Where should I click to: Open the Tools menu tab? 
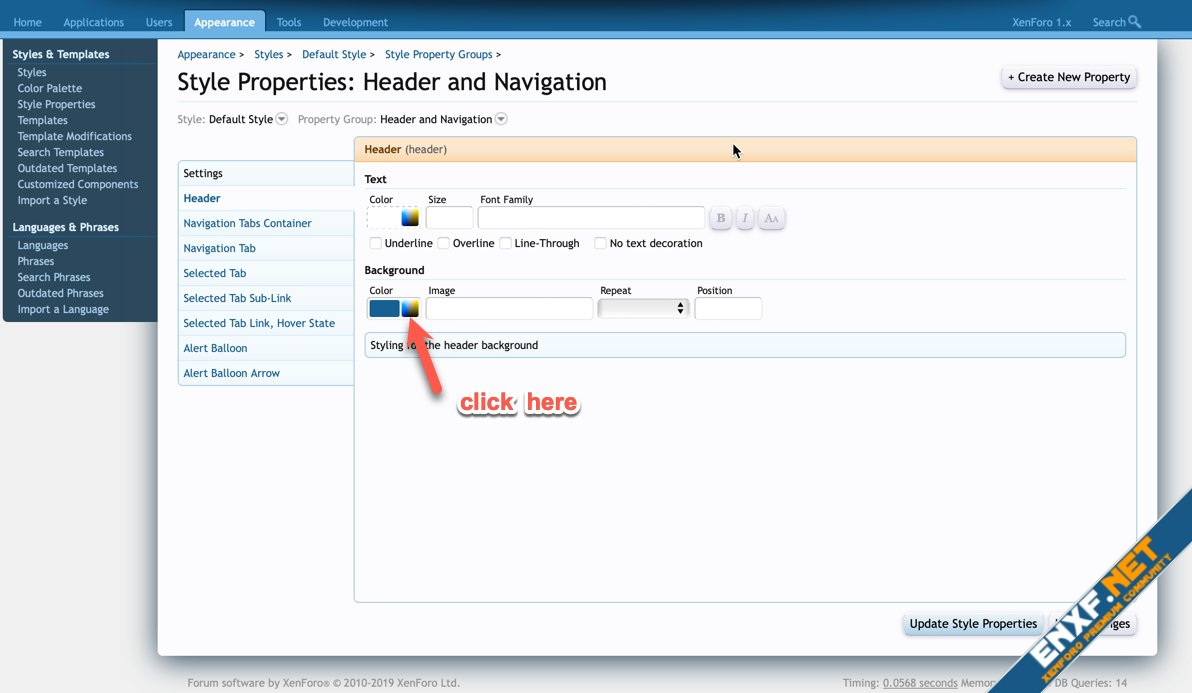pyautogui.click(x=289, y=22)
